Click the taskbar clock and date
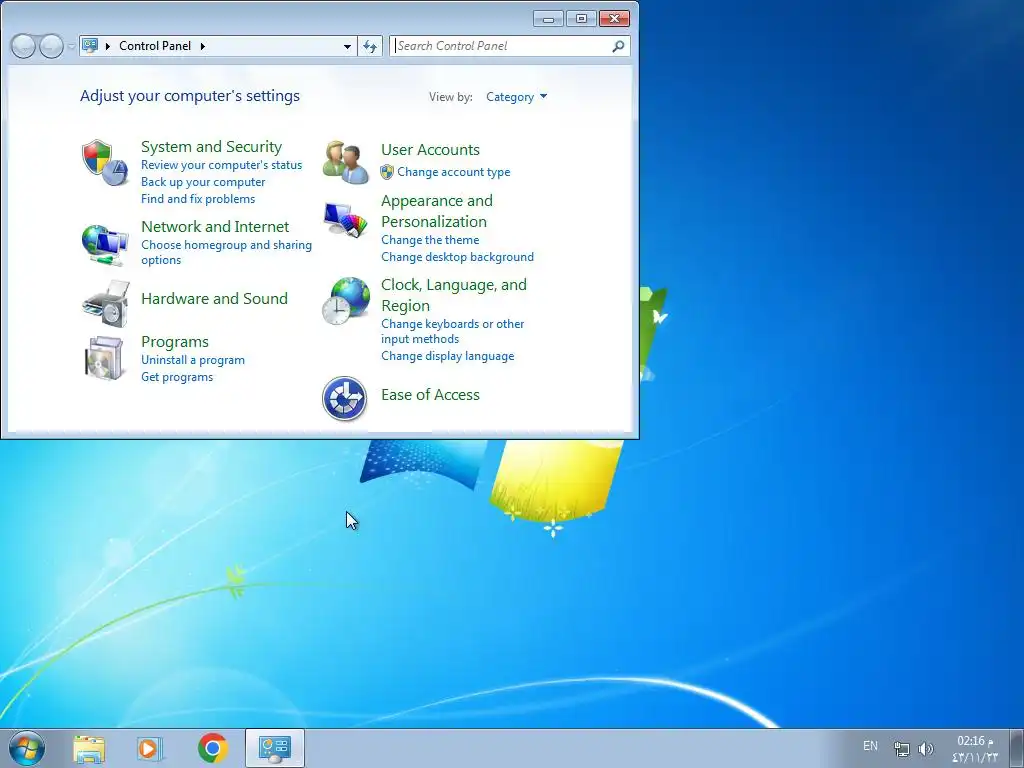 pyautogui.click(x=974, y=748)
